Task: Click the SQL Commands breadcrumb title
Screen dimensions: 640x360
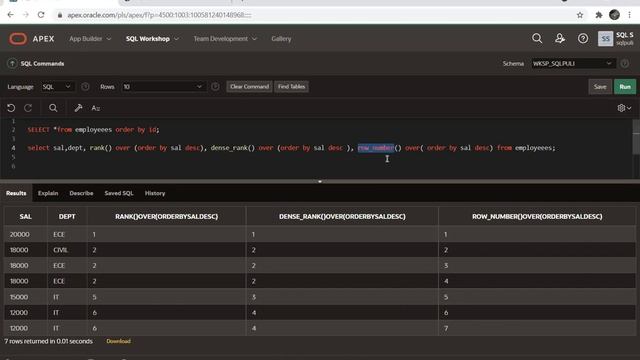Action: (x=42, y=64)
